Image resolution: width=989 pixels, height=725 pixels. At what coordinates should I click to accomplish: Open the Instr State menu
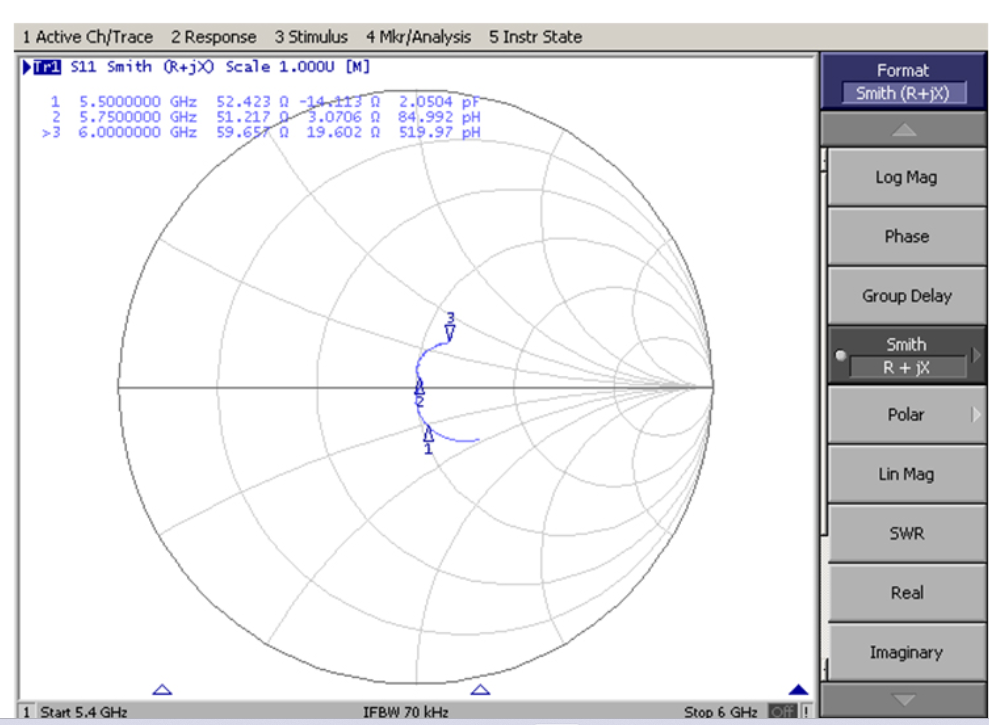pyautogui.click(x=535, y=37)
